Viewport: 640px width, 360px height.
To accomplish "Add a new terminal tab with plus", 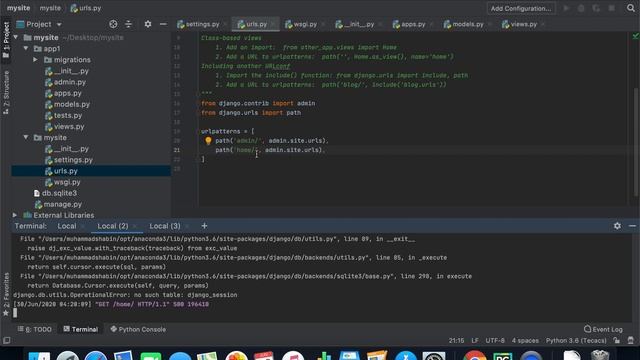I will pos(204,226).
